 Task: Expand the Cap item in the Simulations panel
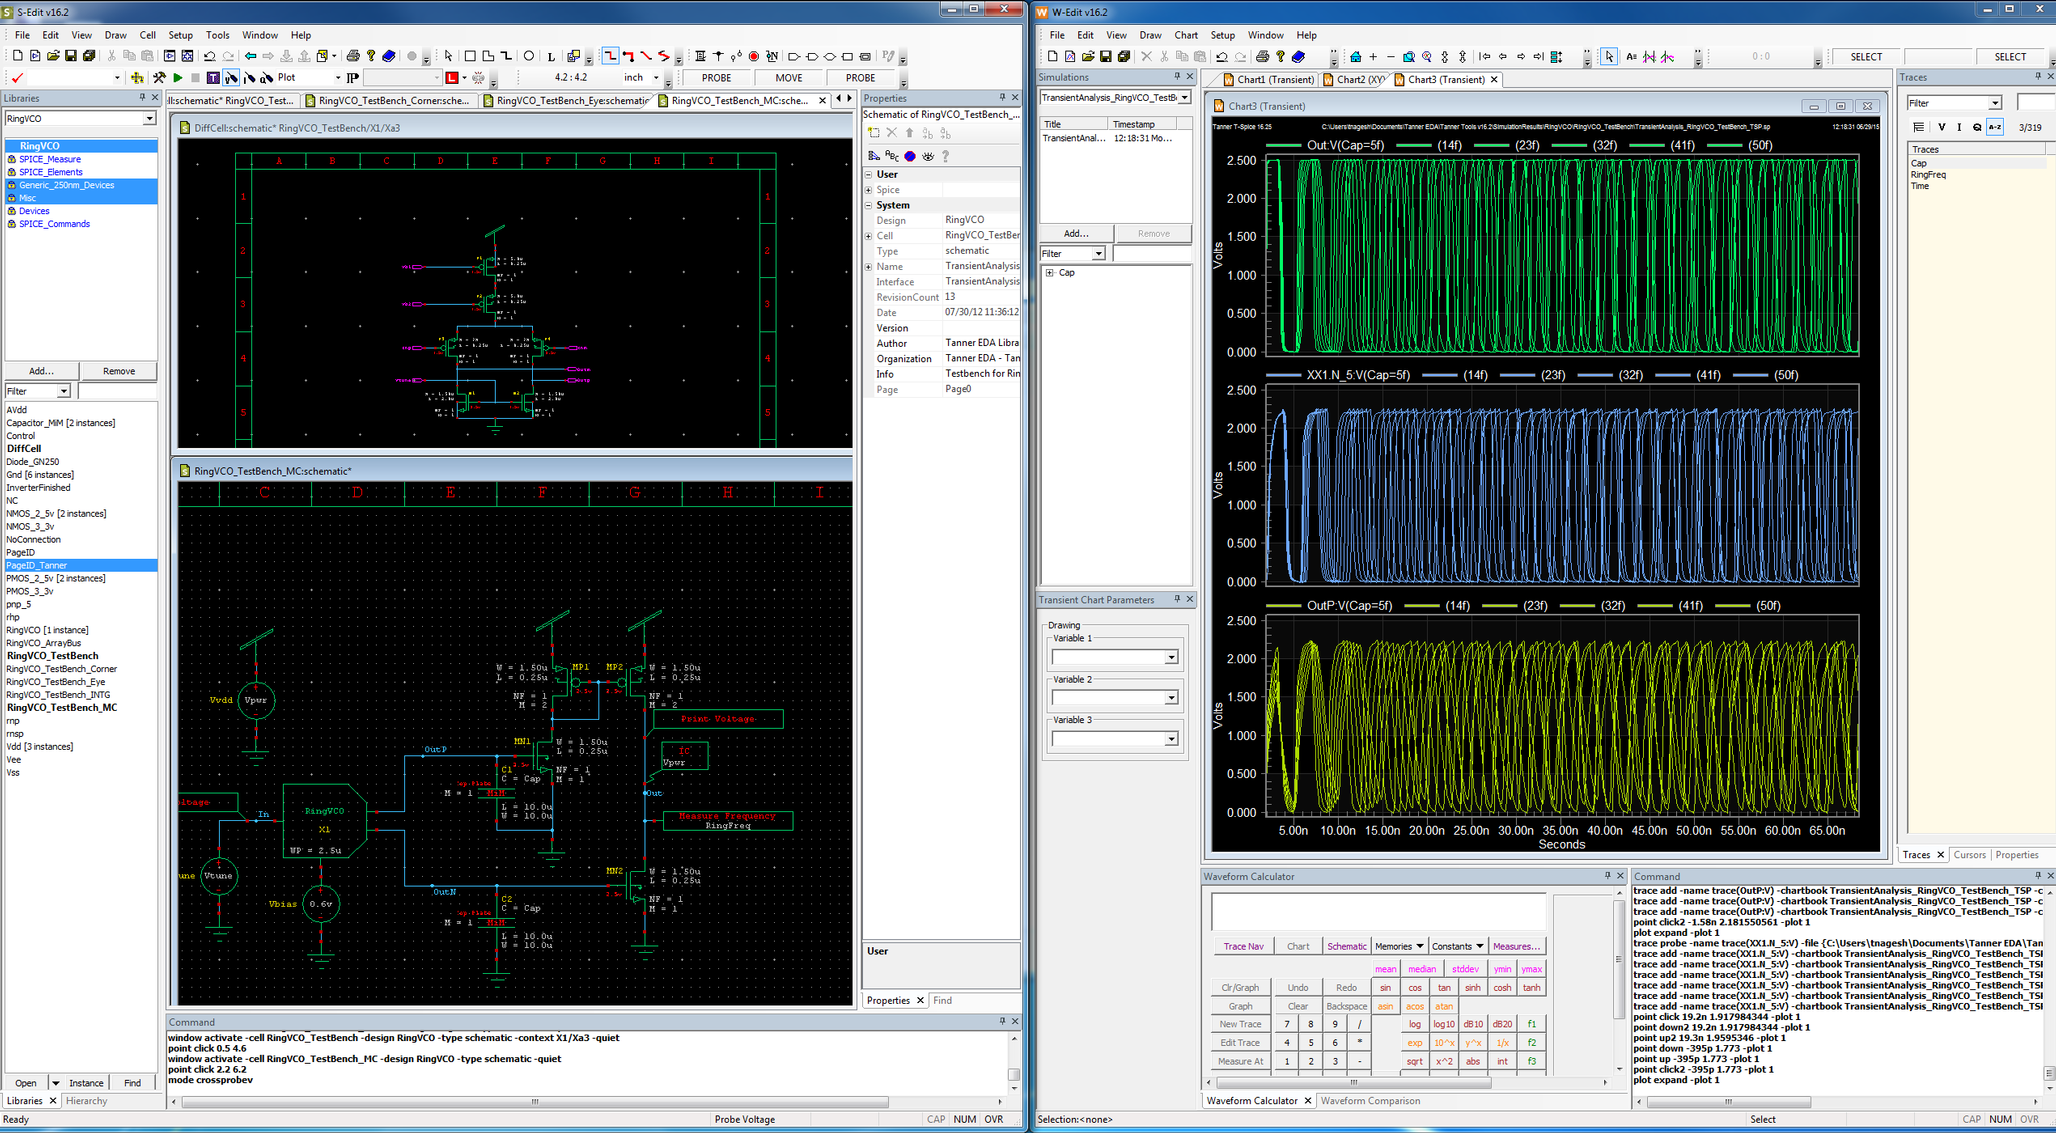1049,272
